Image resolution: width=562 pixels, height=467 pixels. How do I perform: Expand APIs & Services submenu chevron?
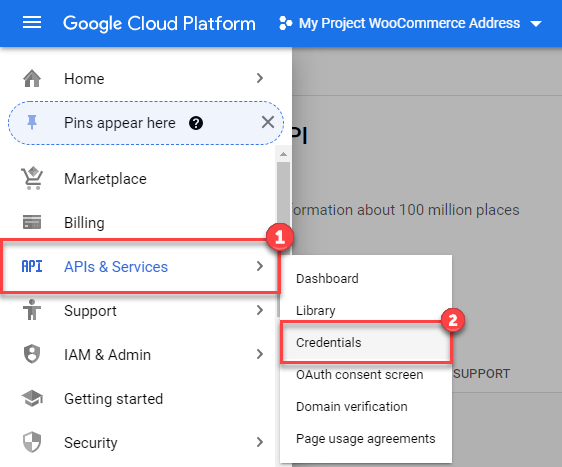pyautogui.click(x=260, y=266)
